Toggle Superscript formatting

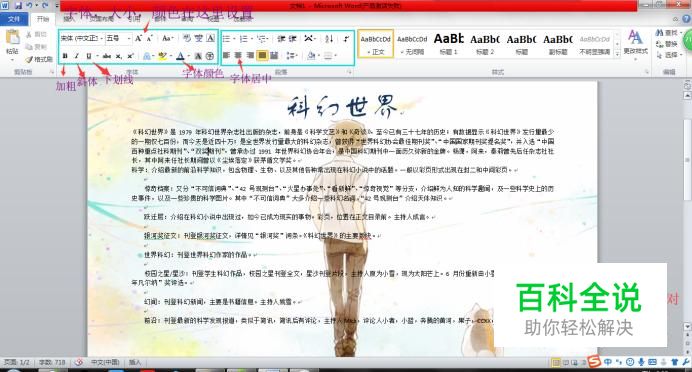click(x=130, y=56)
